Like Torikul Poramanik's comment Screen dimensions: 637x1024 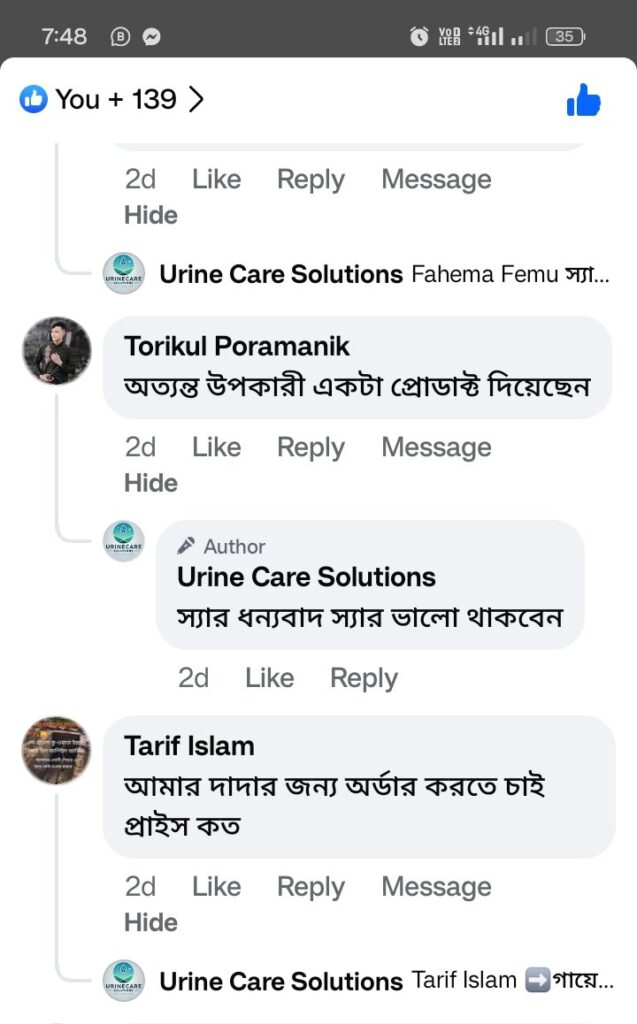[216, 447]
